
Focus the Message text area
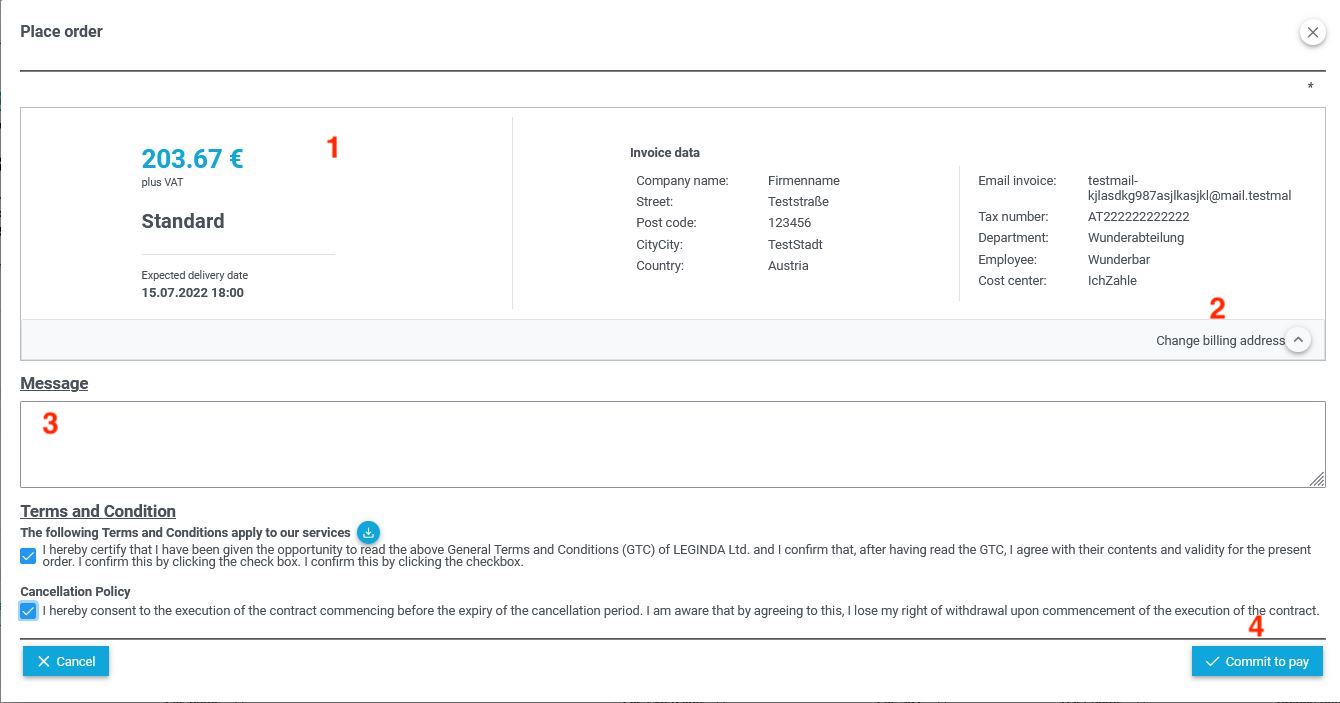(x=673, y=444)
